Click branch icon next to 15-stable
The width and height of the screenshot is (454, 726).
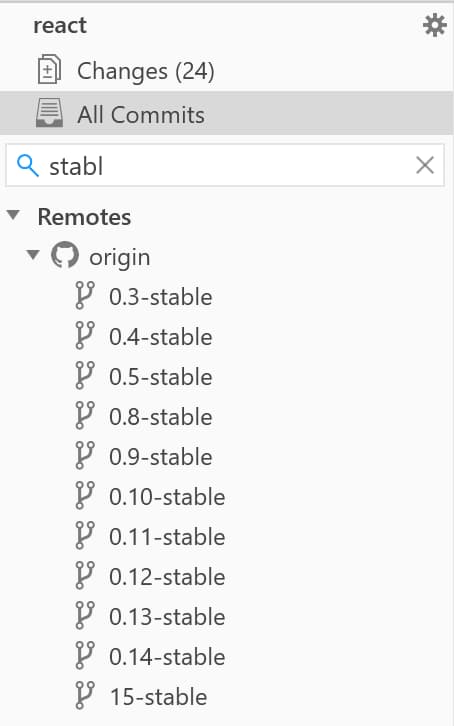[85, 695]
